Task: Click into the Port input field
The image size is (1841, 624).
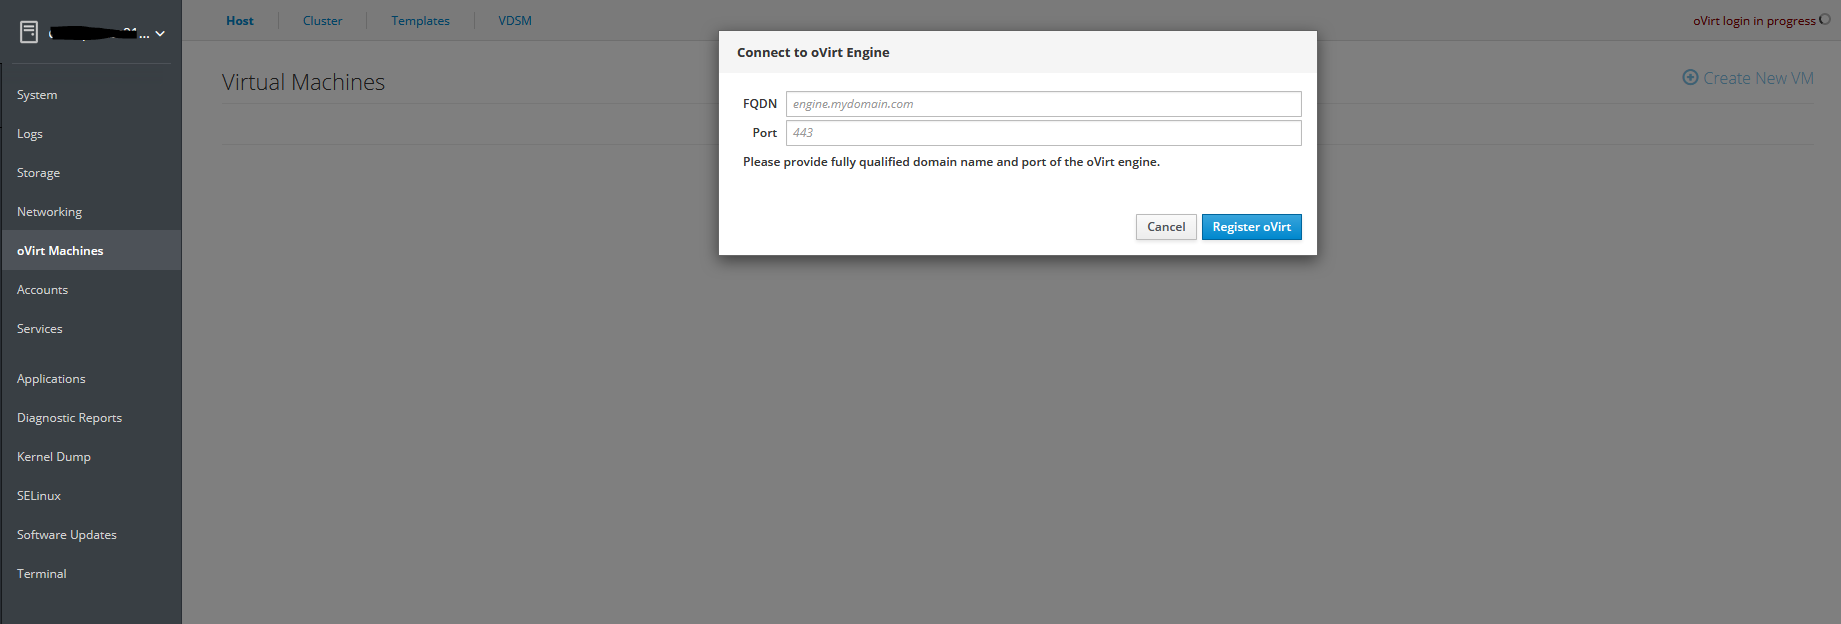Action: pos(1043,133)
